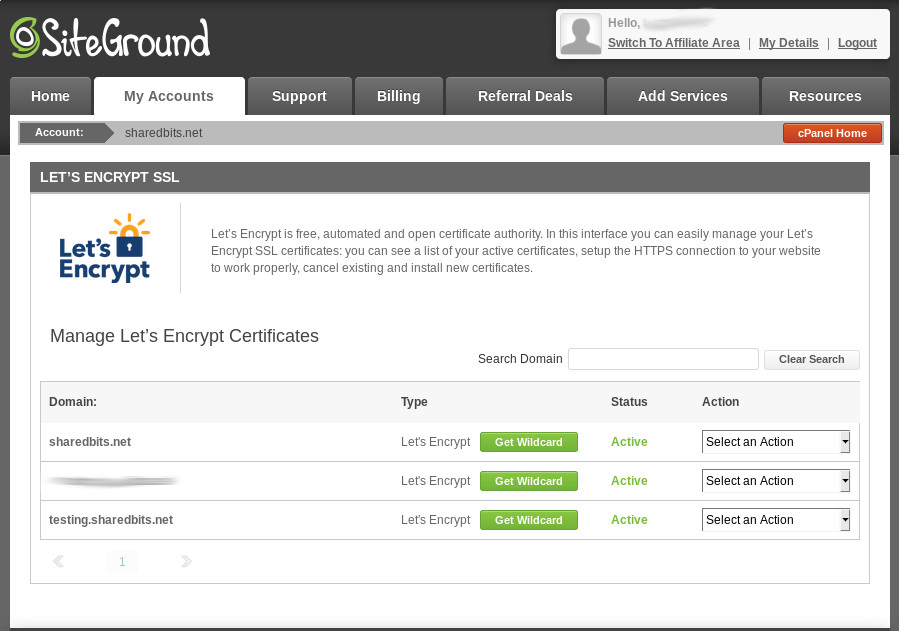Click Active status for sharedbits.net
The height and width of the screenshot is (631, 899).
point(629,442)
